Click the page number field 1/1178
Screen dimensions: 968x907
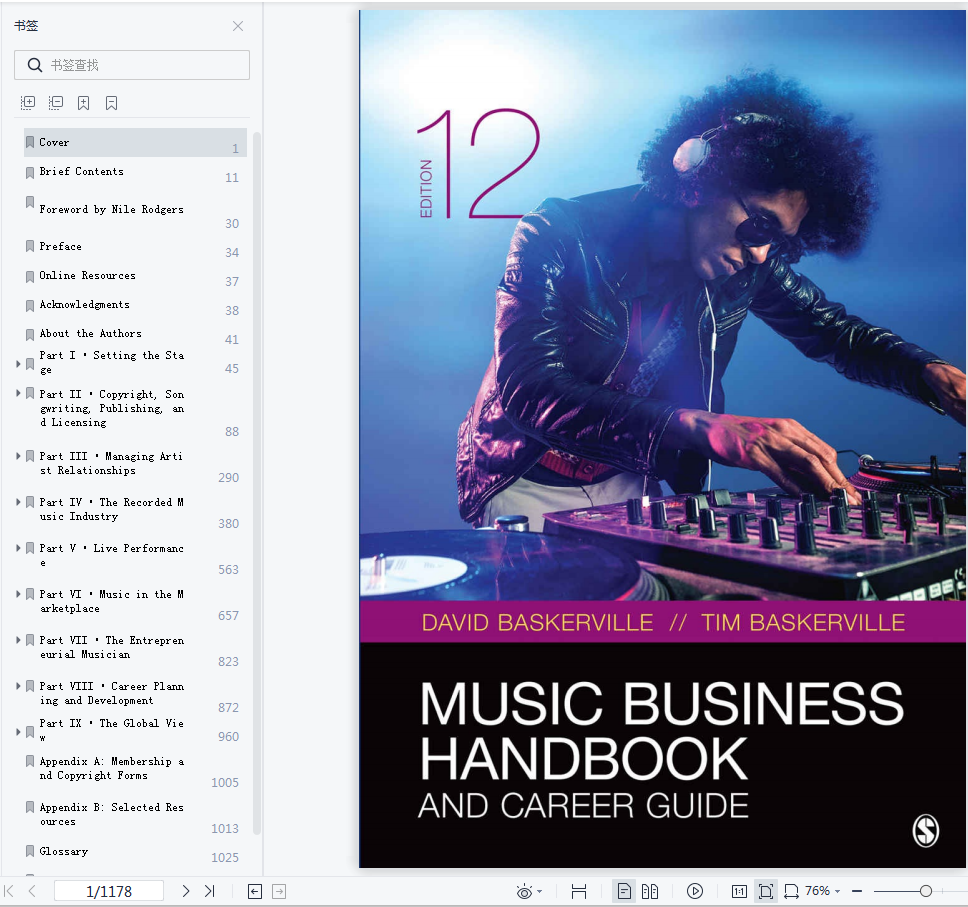(109, 891)
